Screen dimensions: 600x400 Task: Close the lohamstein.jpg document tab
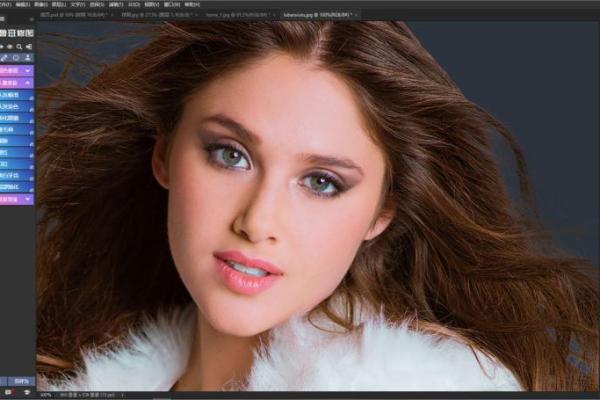[x=356, y=16]
